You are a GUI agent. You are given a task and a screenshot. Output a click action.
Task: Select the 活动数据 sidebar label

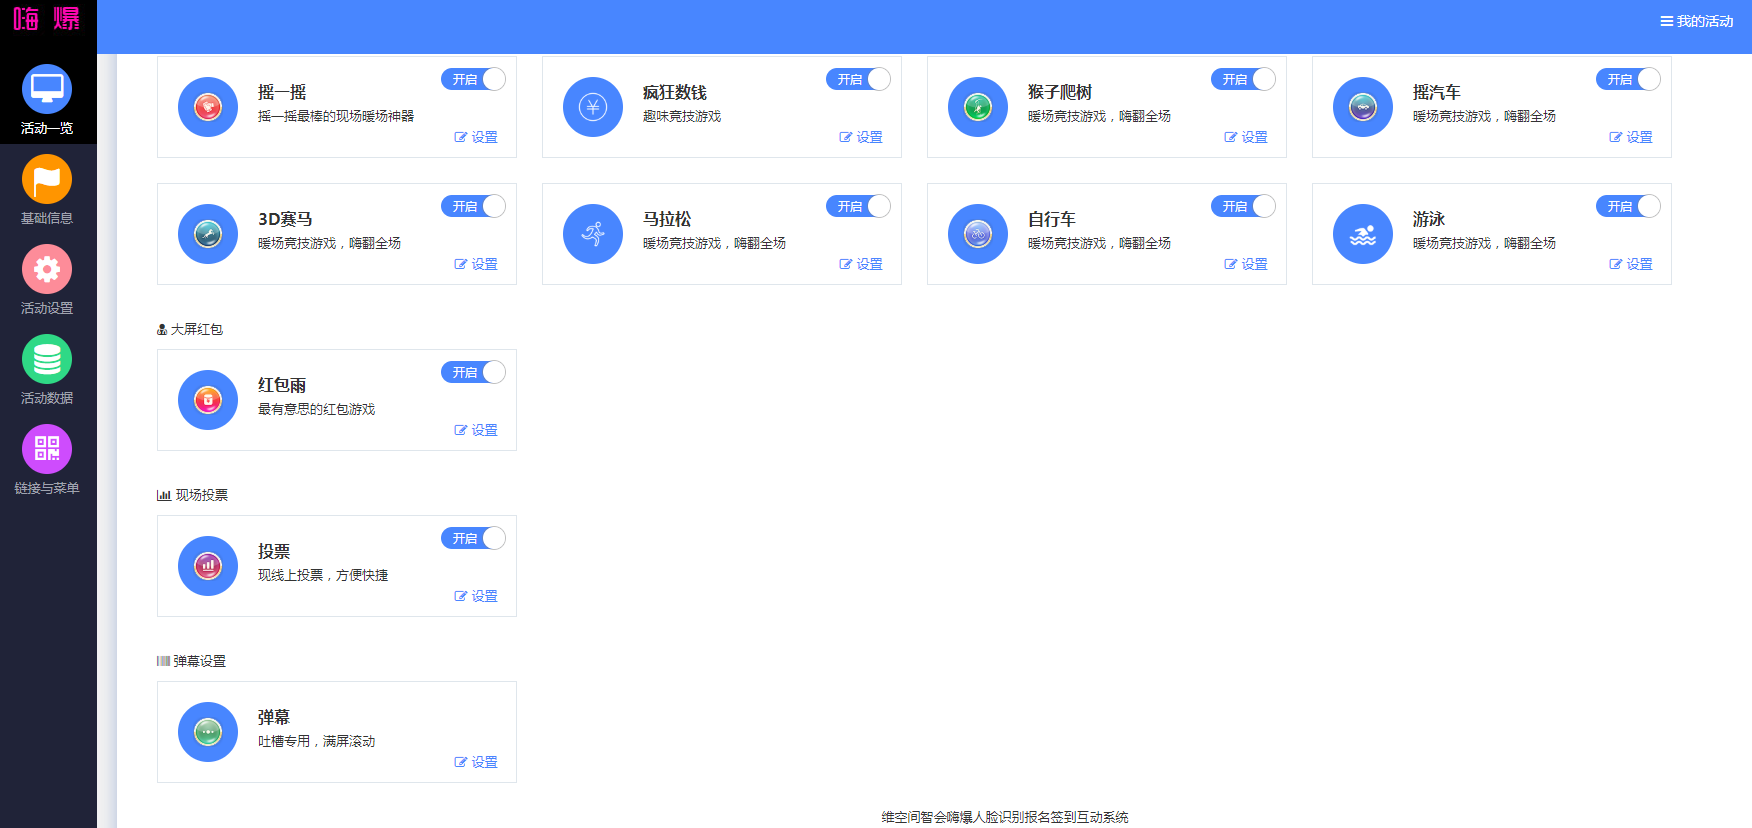pyautogui.click(x=47, y=398)
